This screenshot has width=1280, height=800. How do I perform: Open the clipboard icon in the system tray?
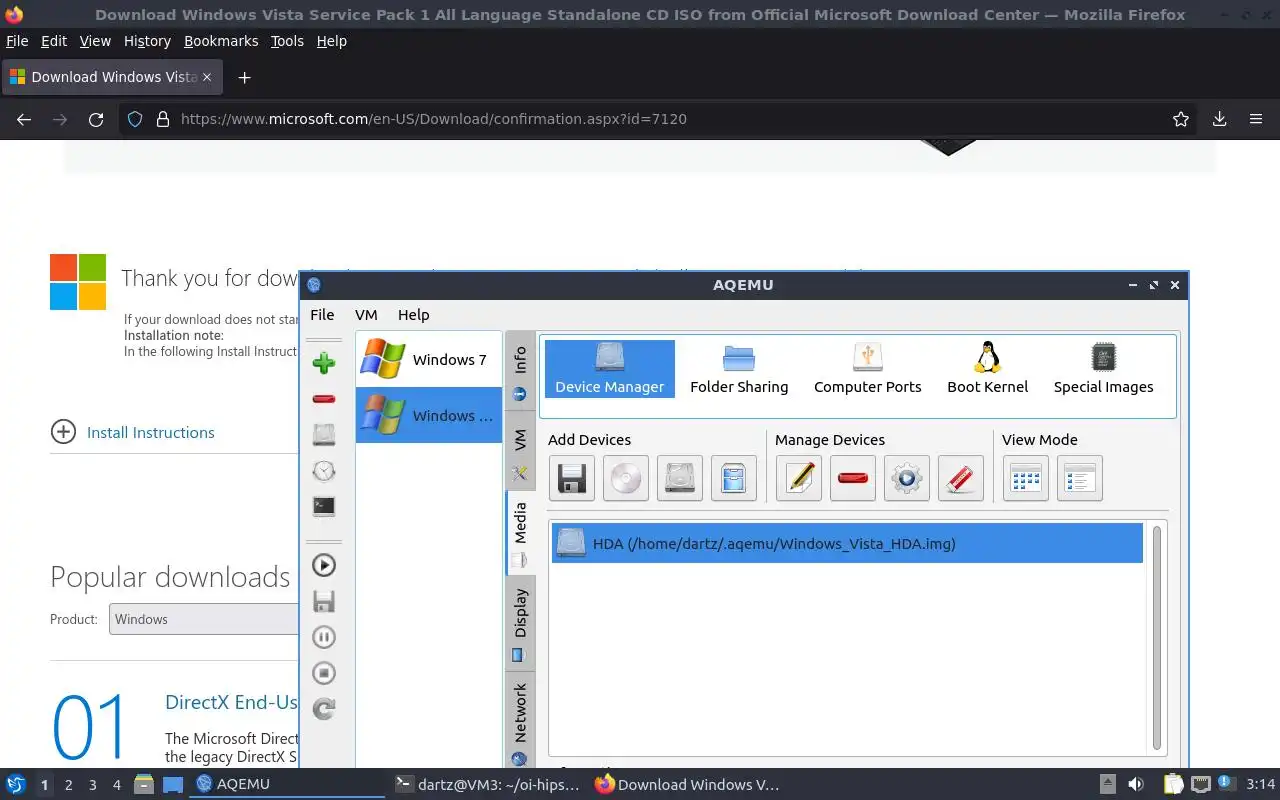click(x=1173, y=784)
